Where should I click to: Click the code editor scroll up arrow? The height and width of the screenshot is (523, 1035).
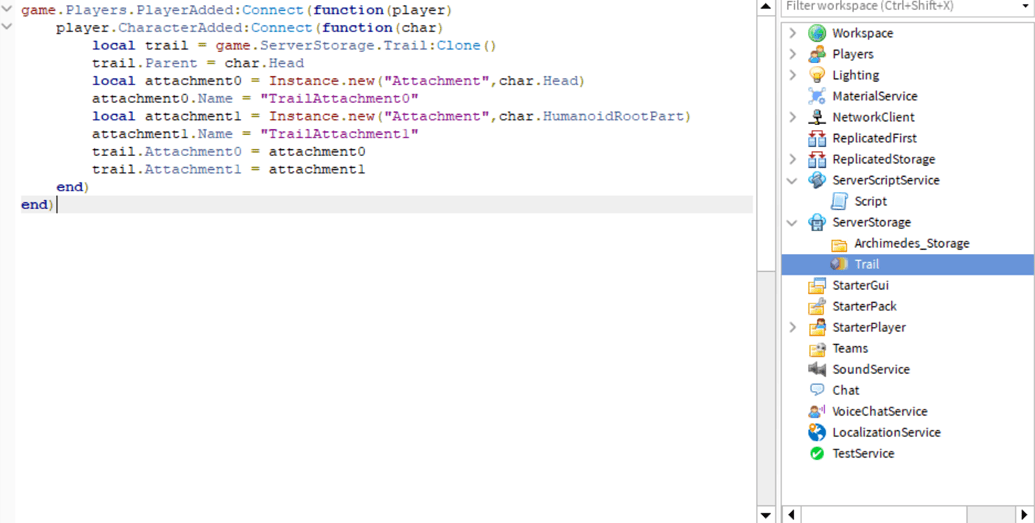766,7
